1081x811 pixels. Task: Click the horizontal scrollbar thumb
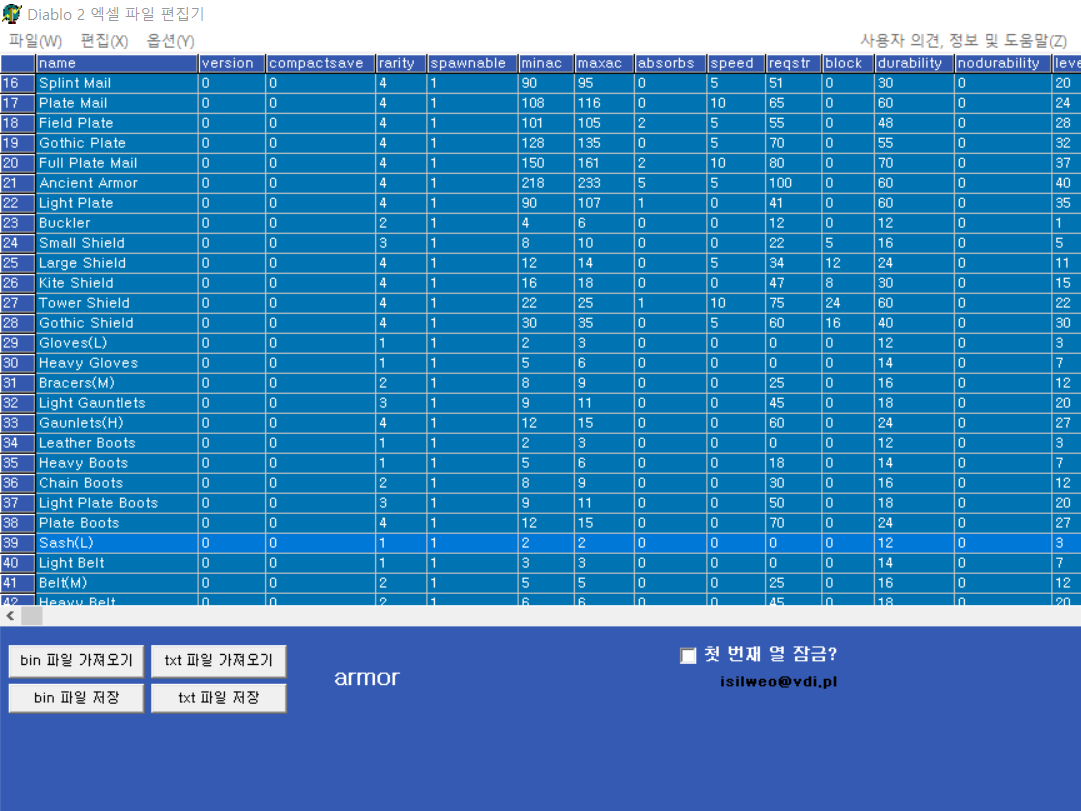(x=32, y=616)
